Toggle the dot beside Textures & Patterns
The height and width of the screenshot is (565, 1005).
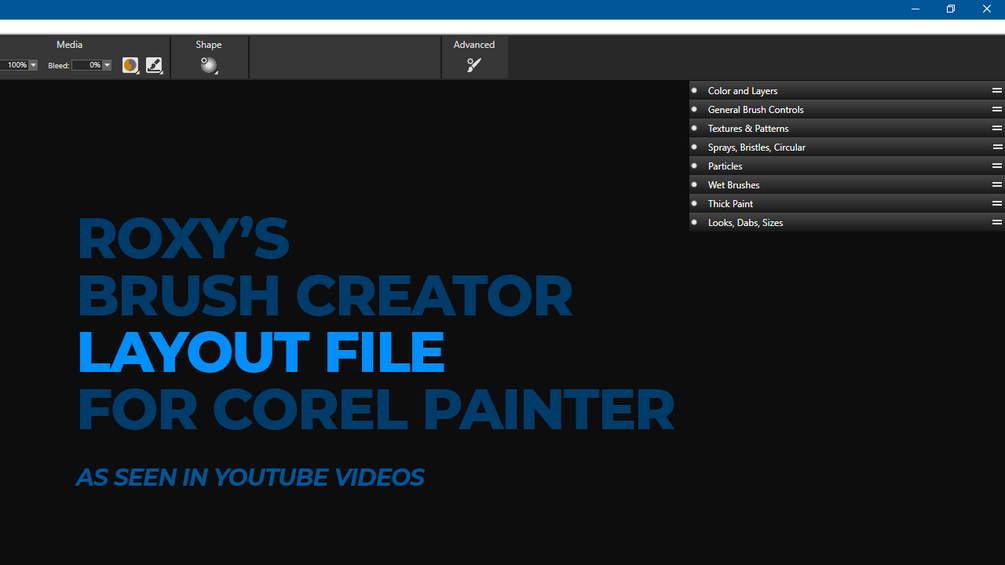point(694,128)
